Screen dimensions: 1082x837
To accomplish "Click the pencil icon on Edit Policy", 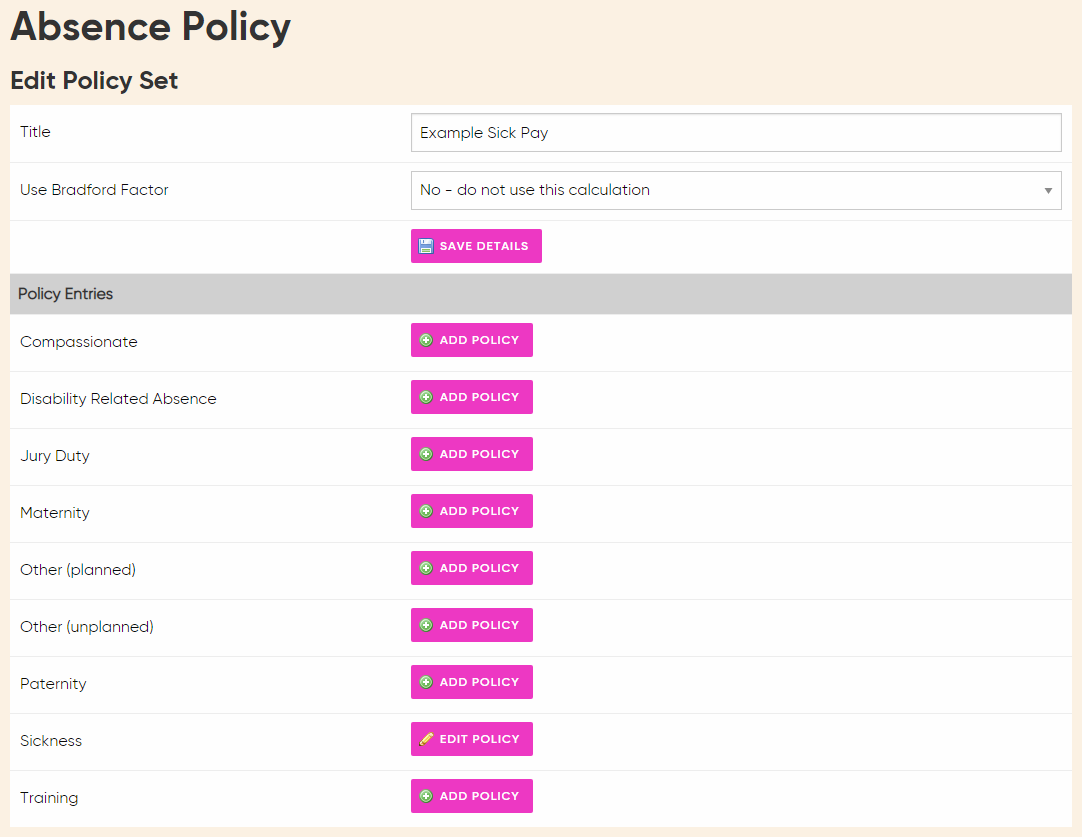I will tap(428, 738).
